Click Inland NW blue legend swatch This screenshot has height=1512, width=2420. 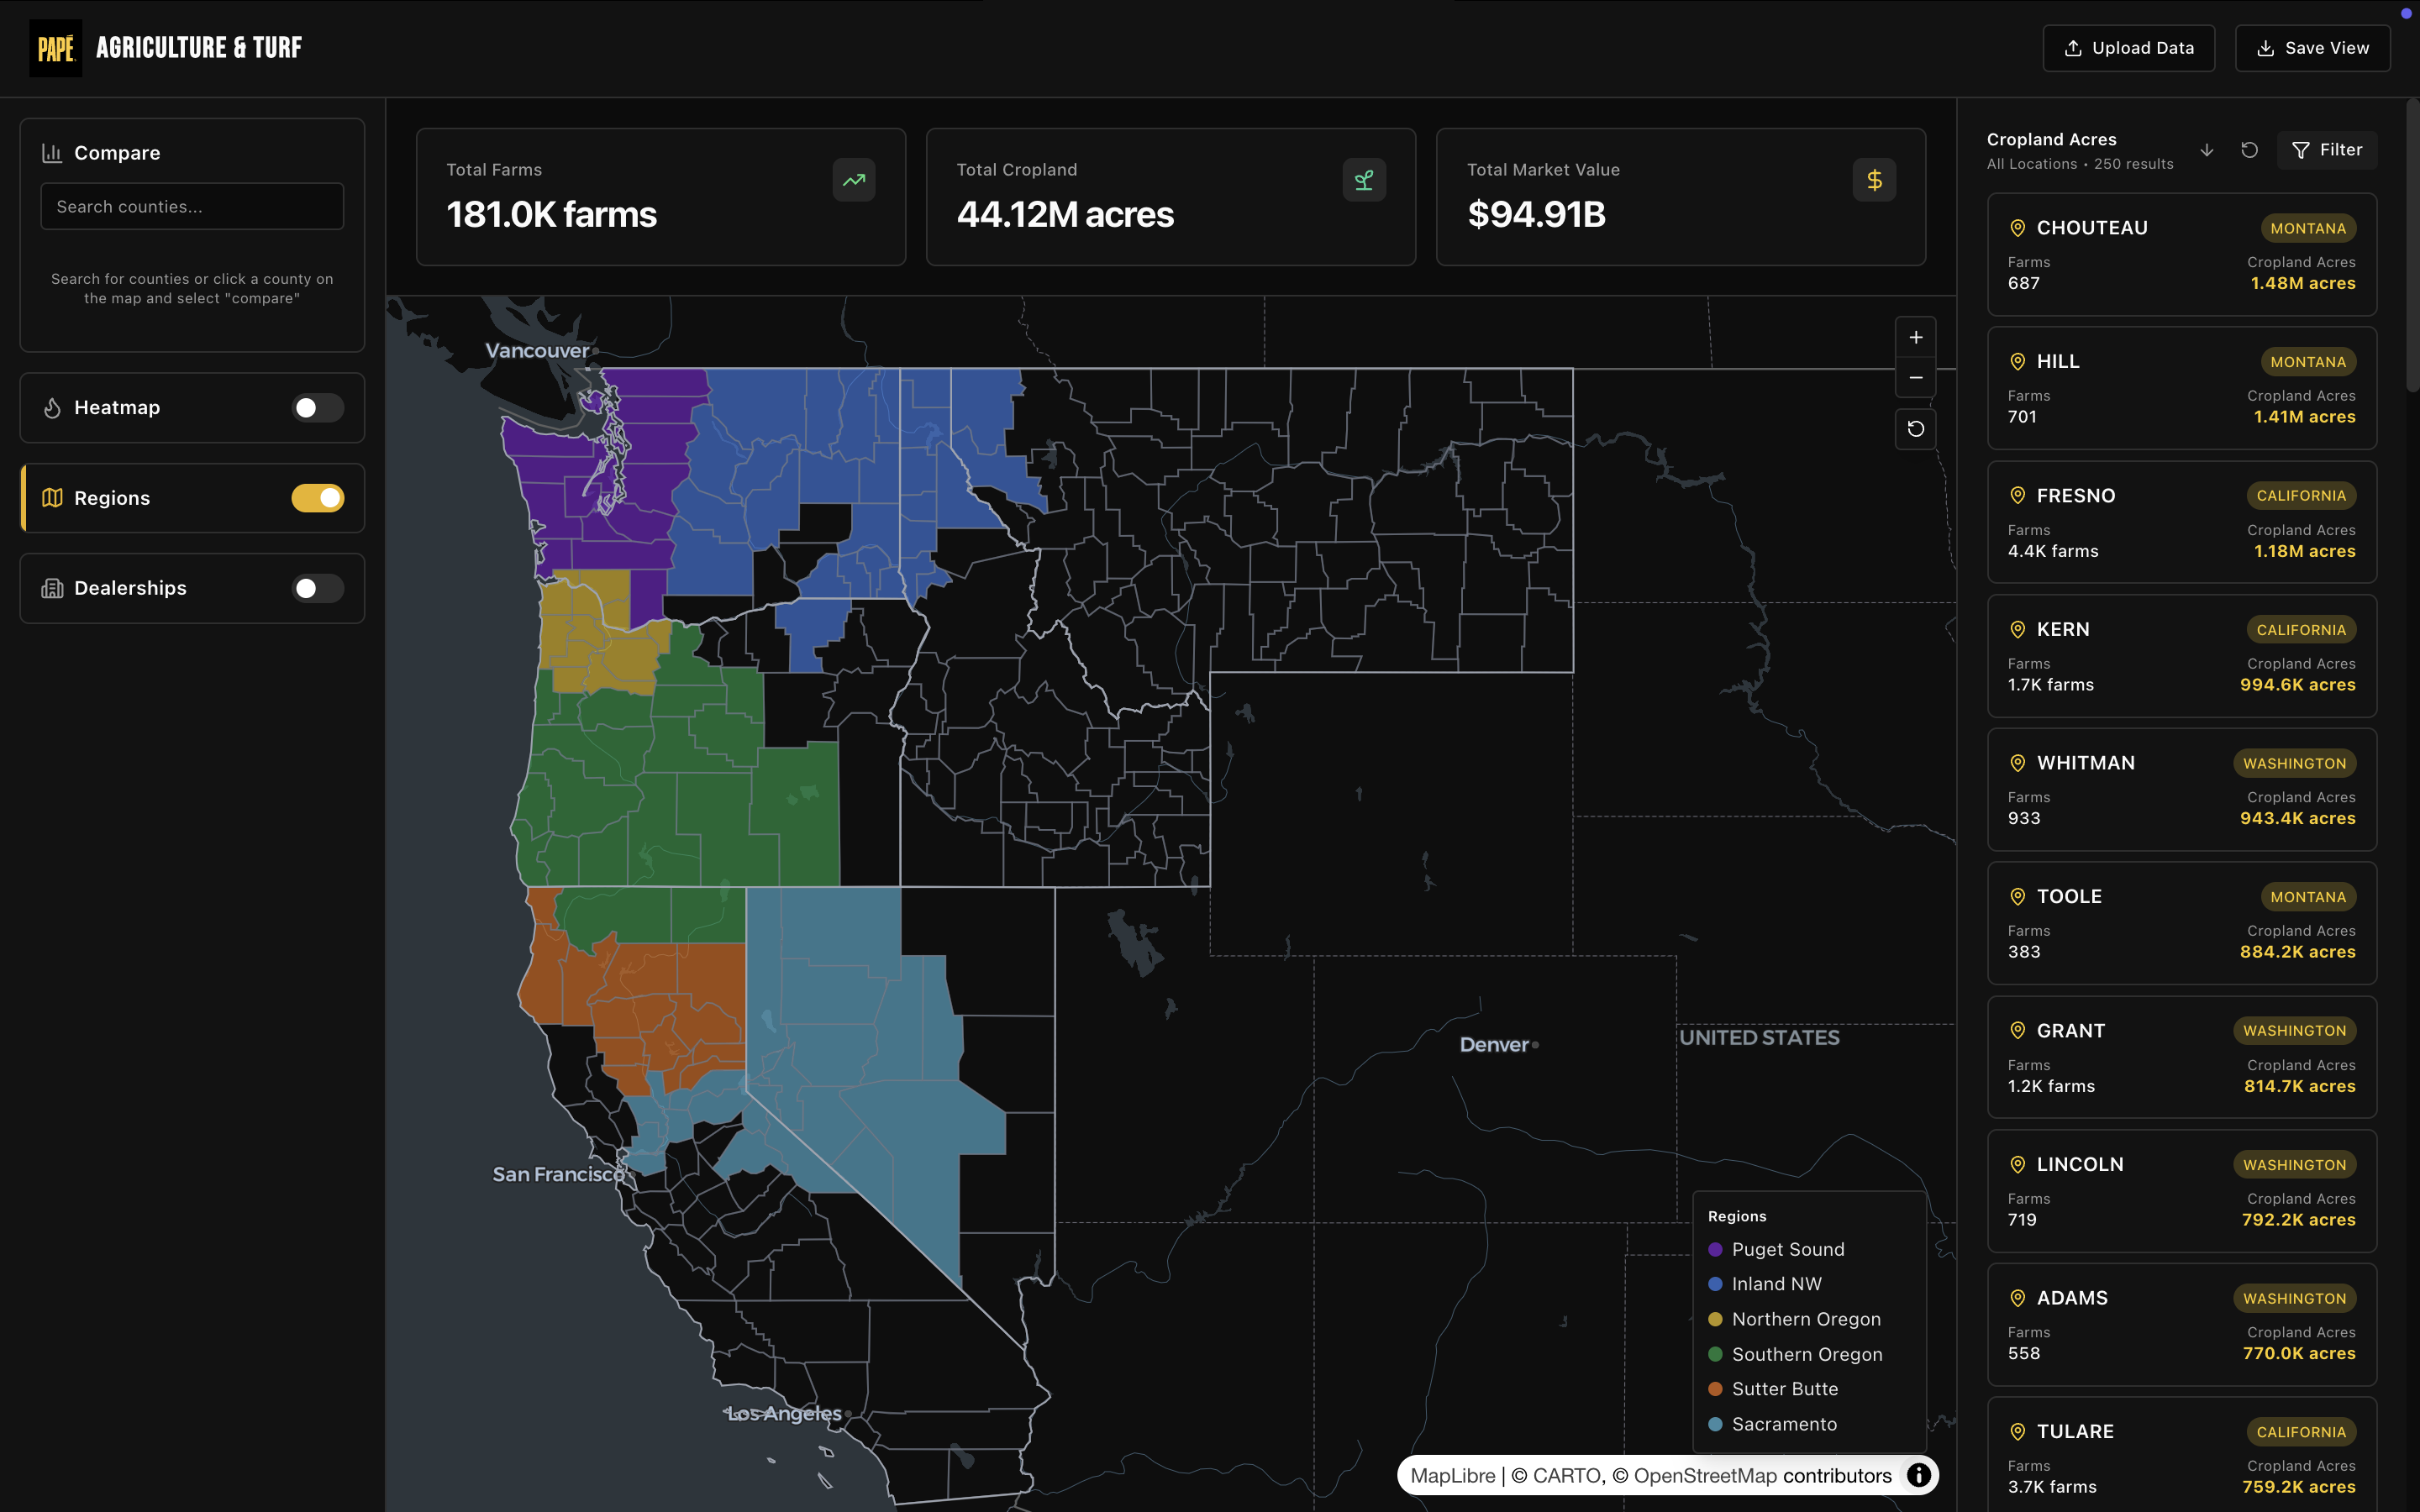pyautogui.click(x=1715, y=1284)
